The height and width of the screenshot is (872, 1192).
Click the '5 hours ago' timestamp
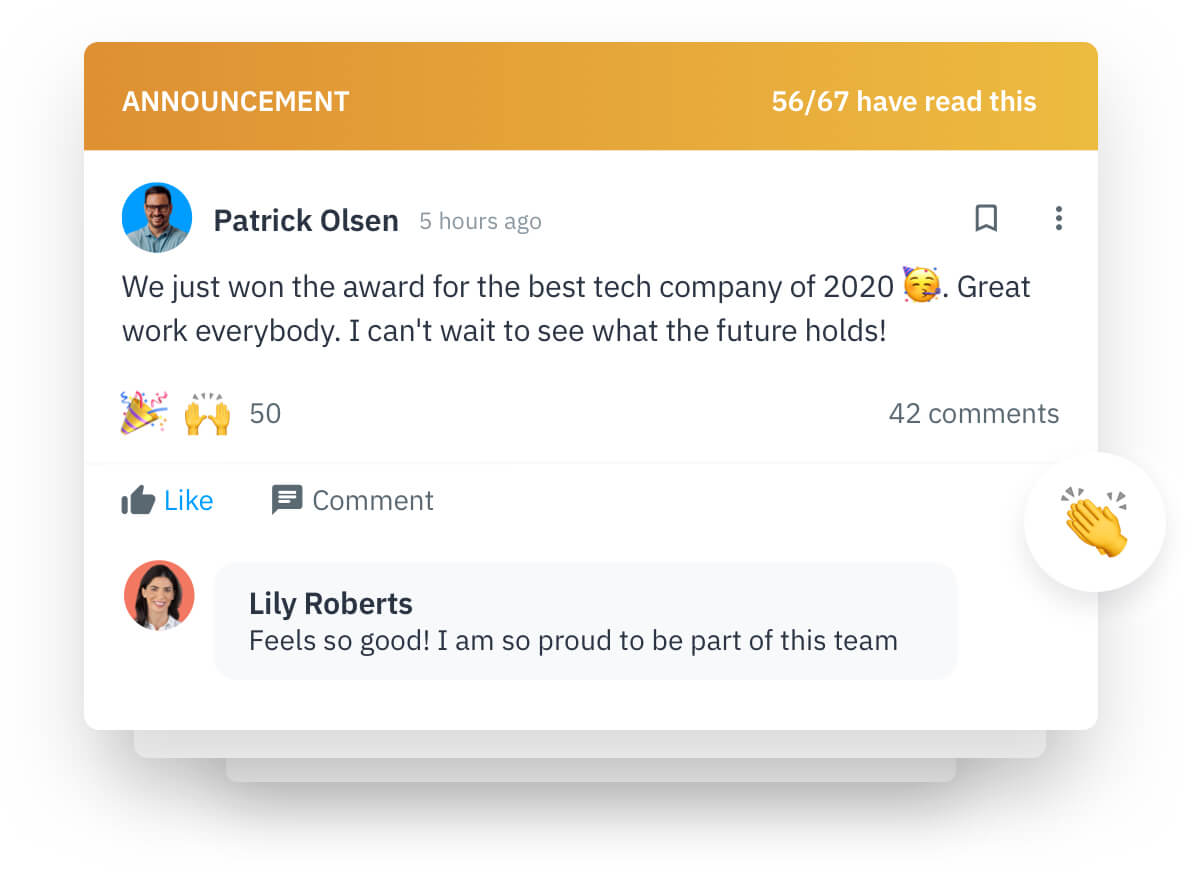click(x=480, y=221)
